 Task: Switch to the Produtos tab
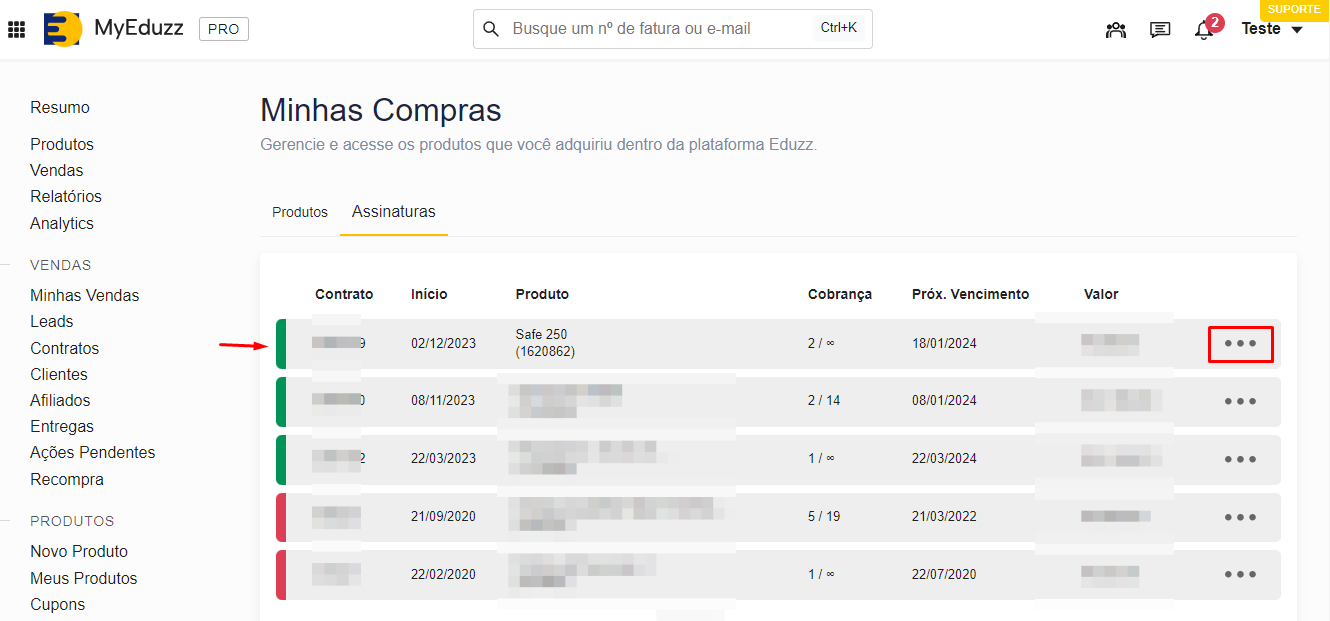[300, 212]
